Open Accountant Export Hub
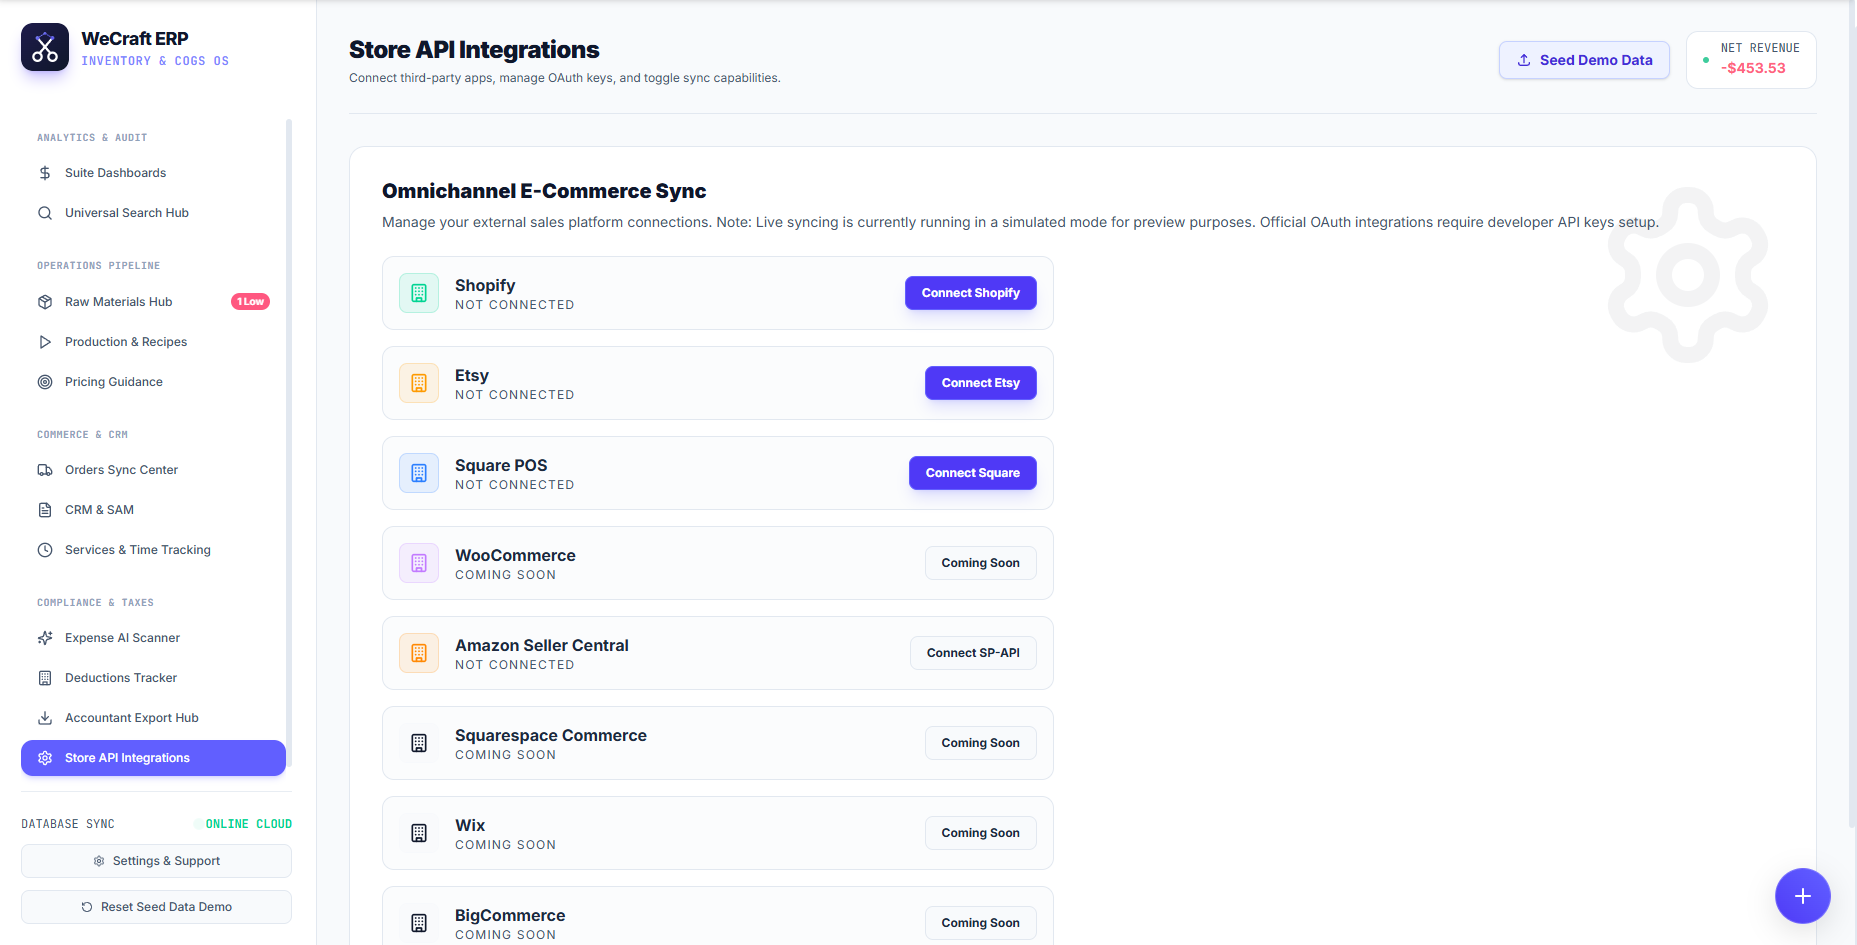Viewport: 1857px width, 945px height. [x=153, y=718]
